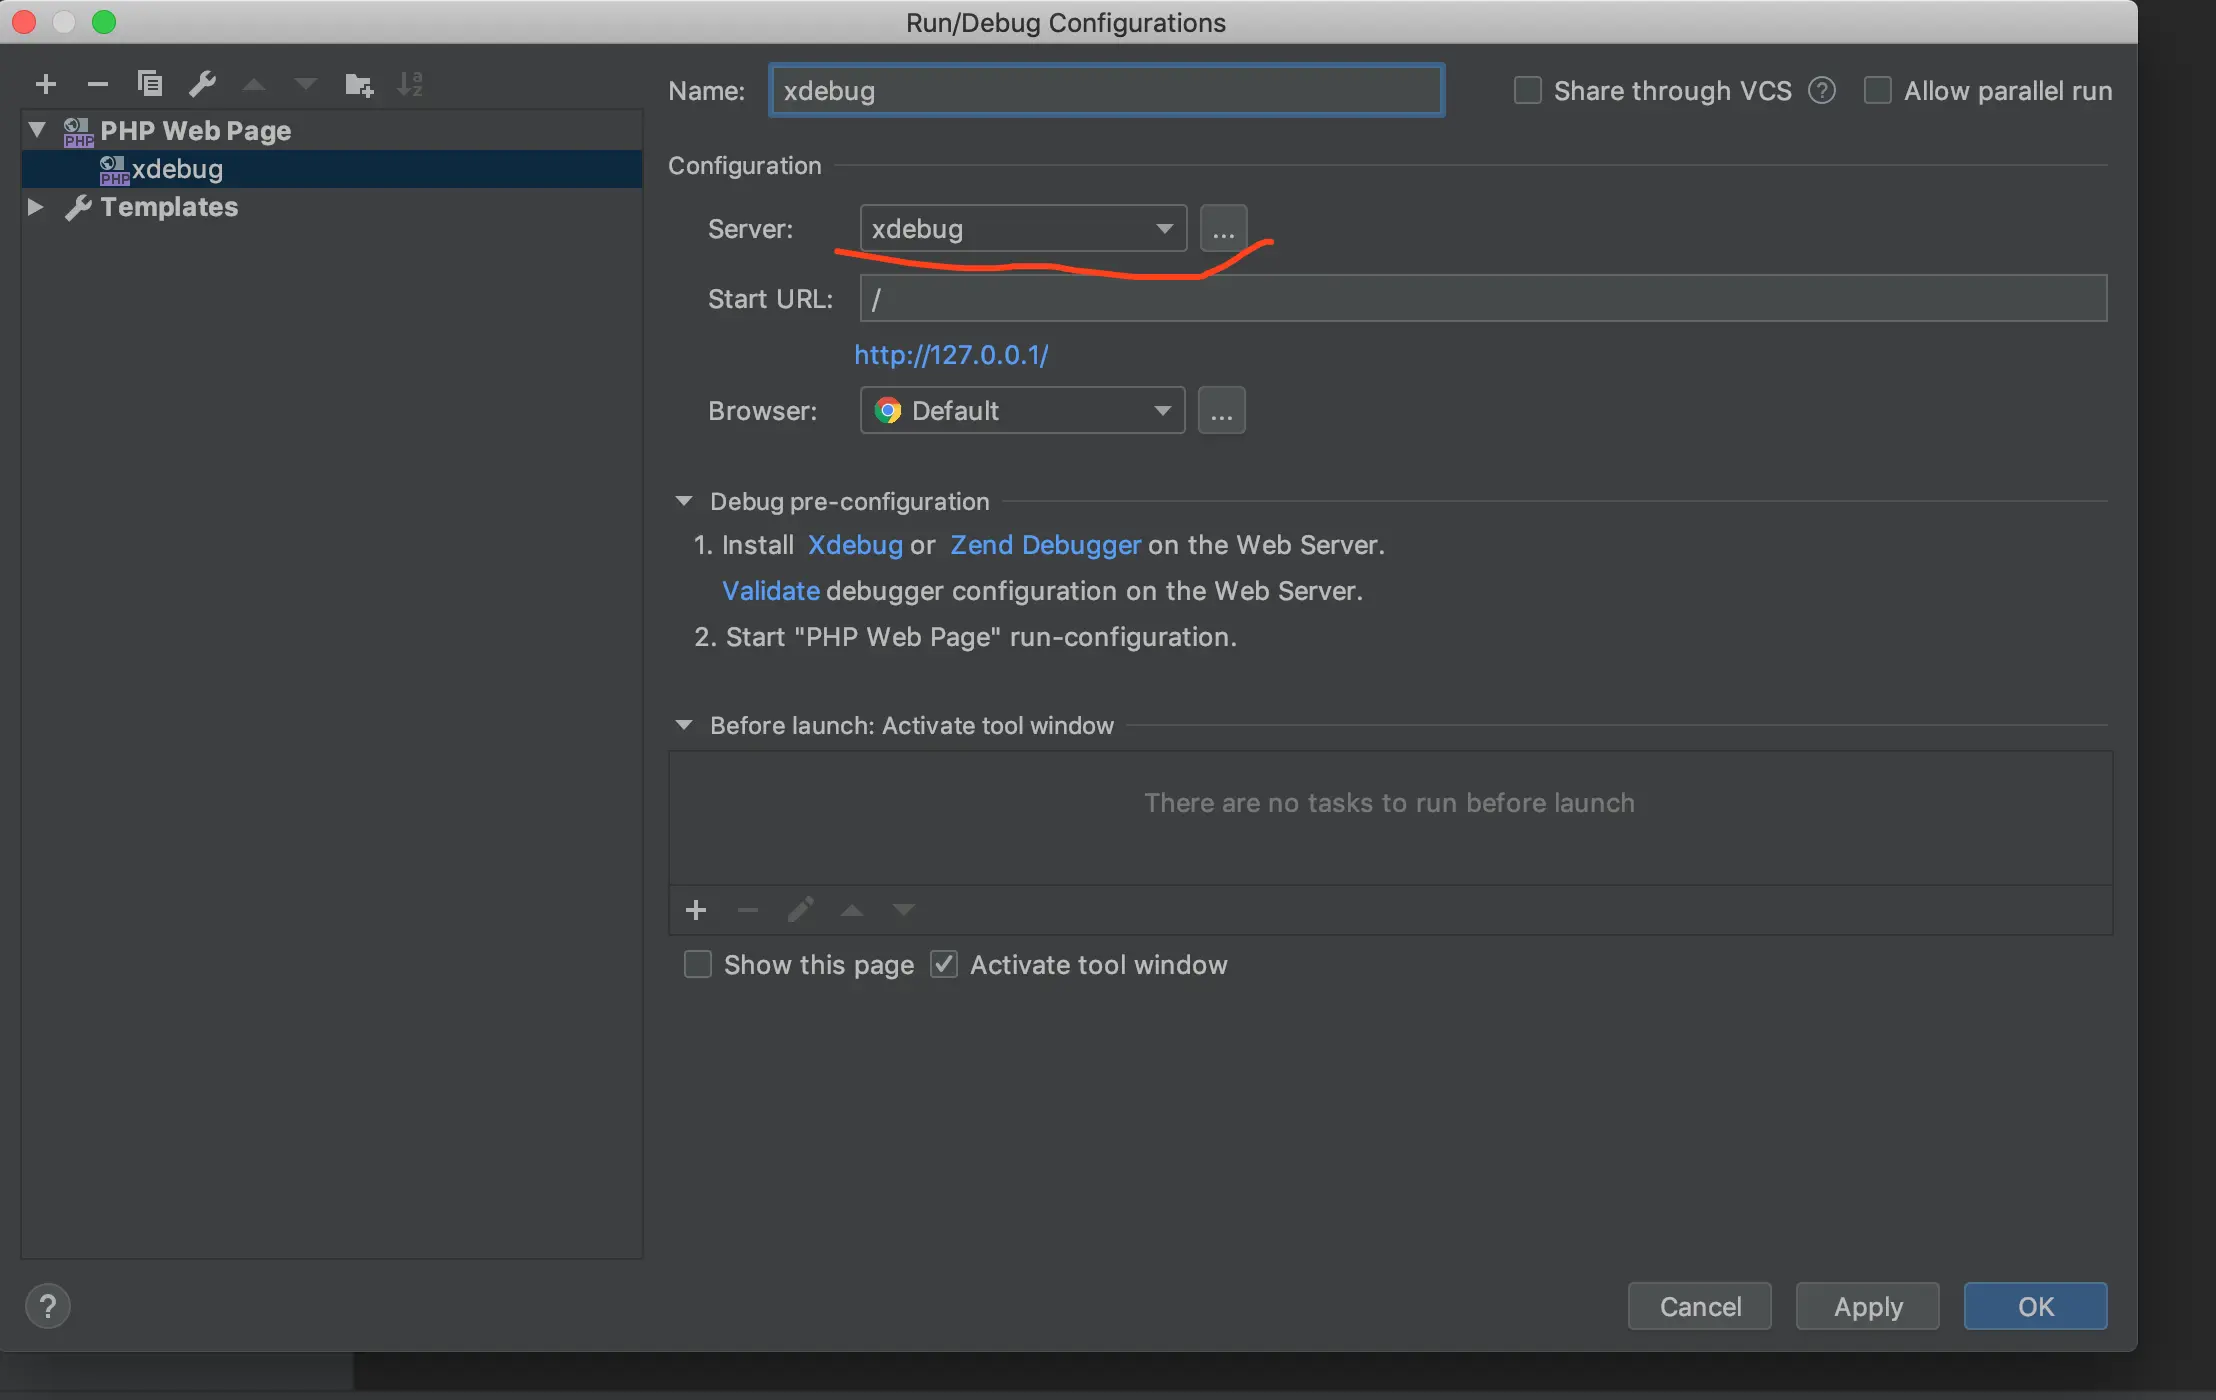Click the Remove Configuration minus icon
This screenshot has height=1400, width=2216.
(x=97, y=84)
